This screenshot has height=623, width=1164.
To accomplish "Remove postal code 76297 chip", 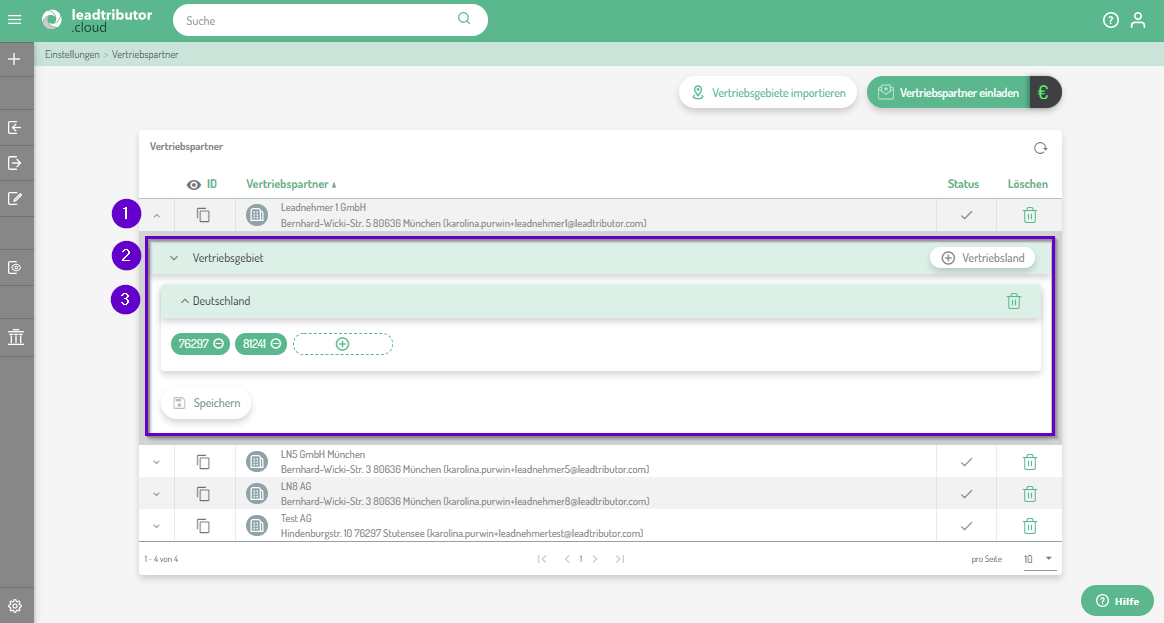I will coord(219,344).
